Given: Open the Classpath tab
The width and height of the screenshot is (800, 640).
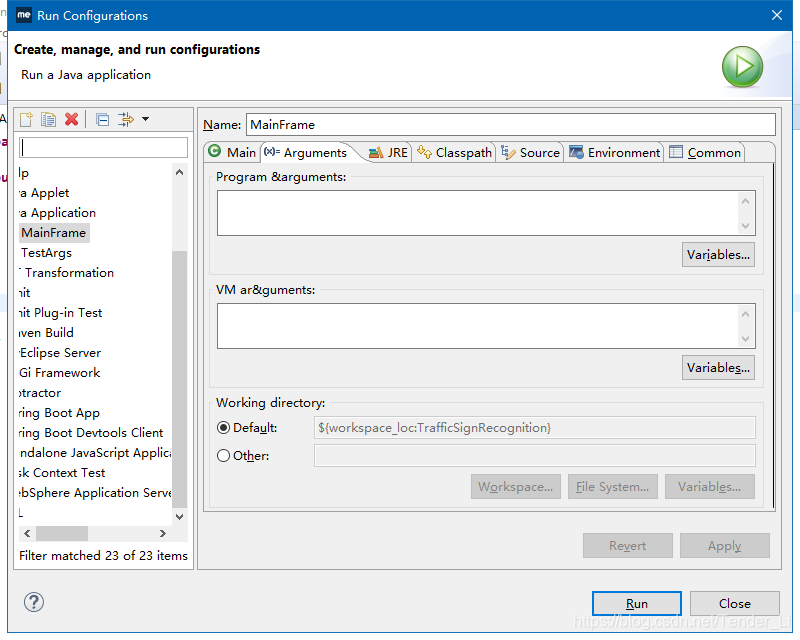Looking at the screenshot, I should (455, 152).
